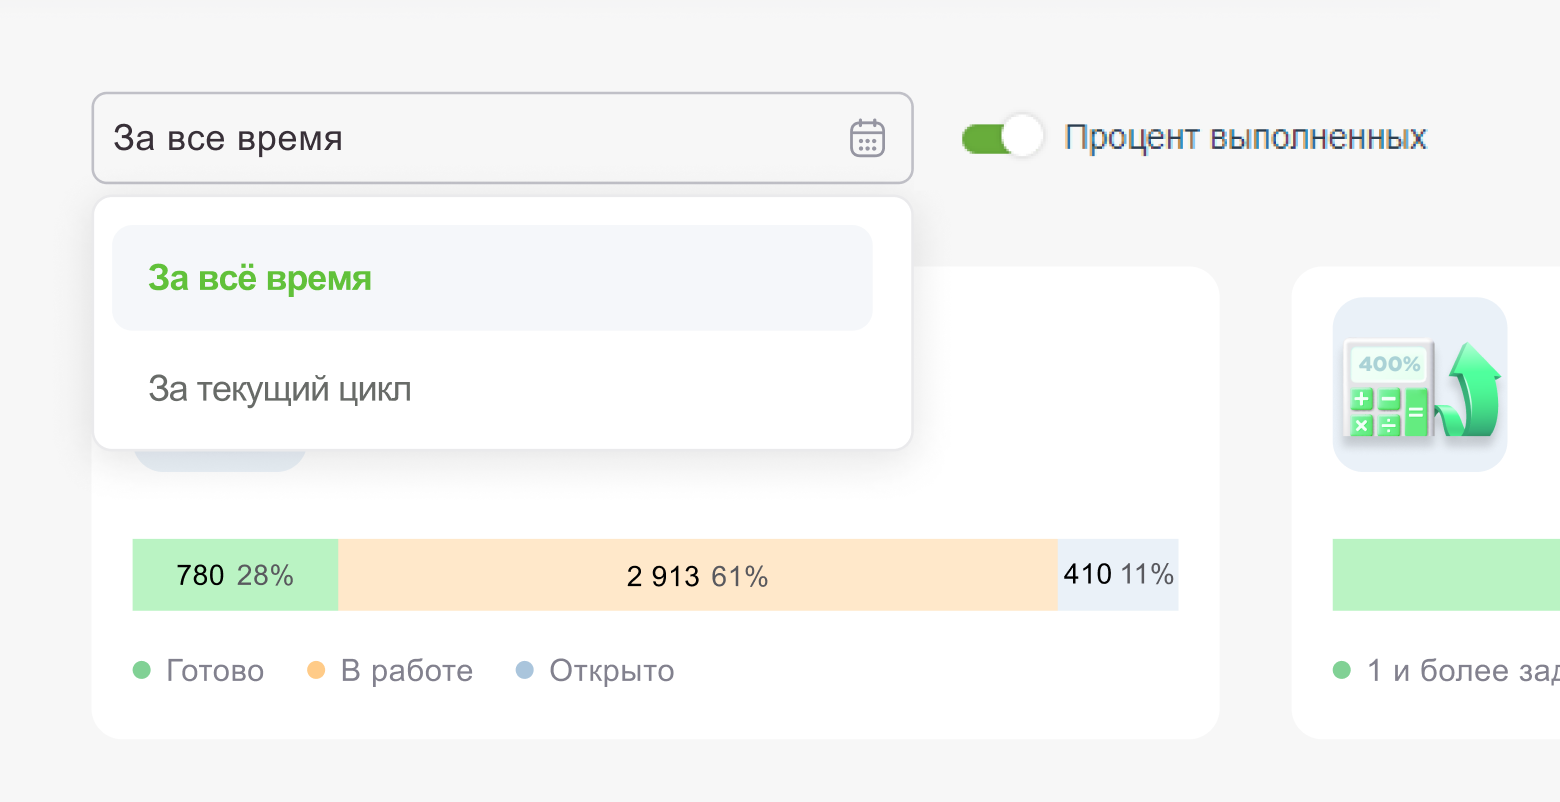Click the В работе legend label
The width and height of the screenshot is (1560, 802).
point(407,671)
